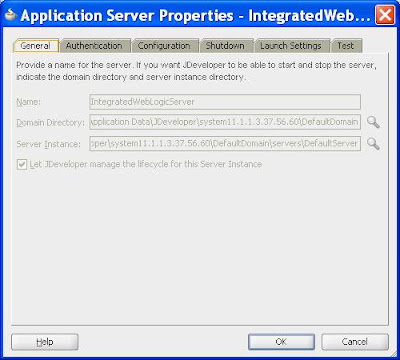Click the 'Server Instance:' label
Viewport: 400px width, 360px height.
[x=49, y=144]
